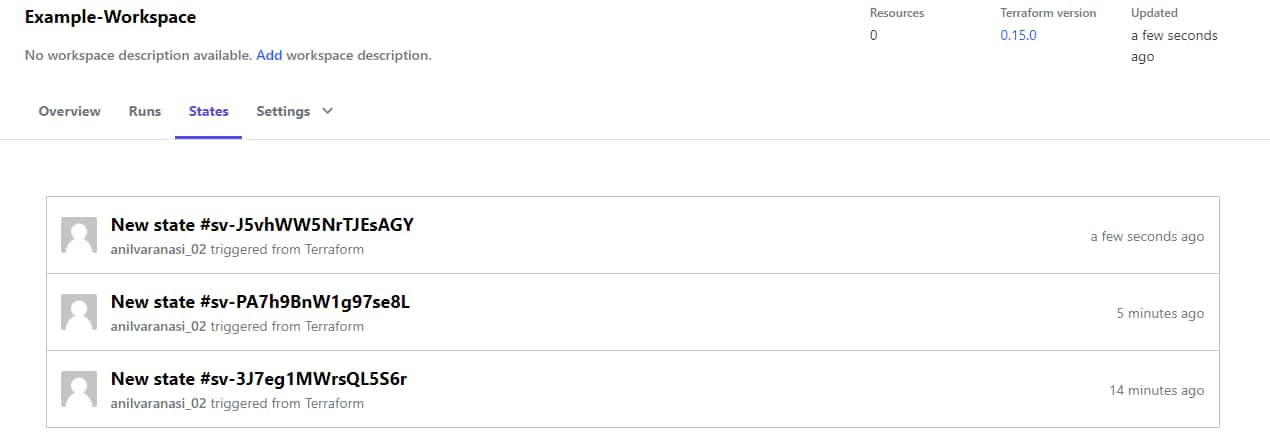This screenshot has width=1270, height=440.
Task: Switch to the Overview tab
Action: click(69, 111)
